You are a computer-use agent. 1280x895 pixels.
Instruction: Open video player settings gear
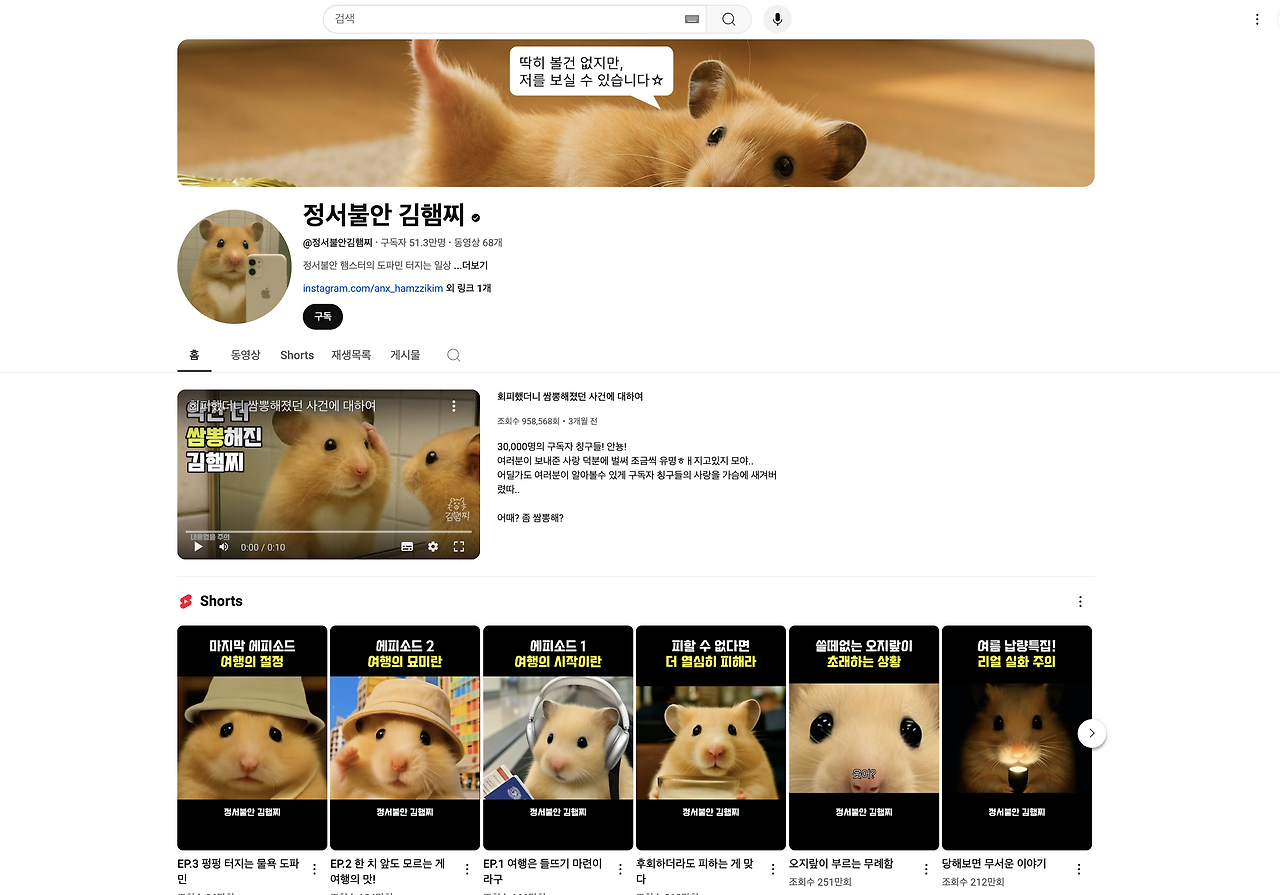tap(432, 547)
